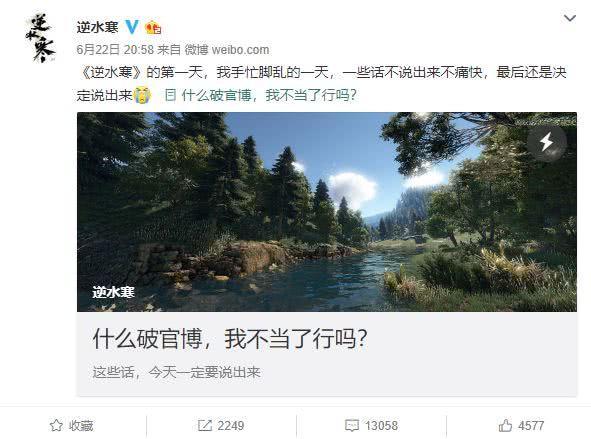
Task: Open the forest river cover image
Action: point(327,212)
